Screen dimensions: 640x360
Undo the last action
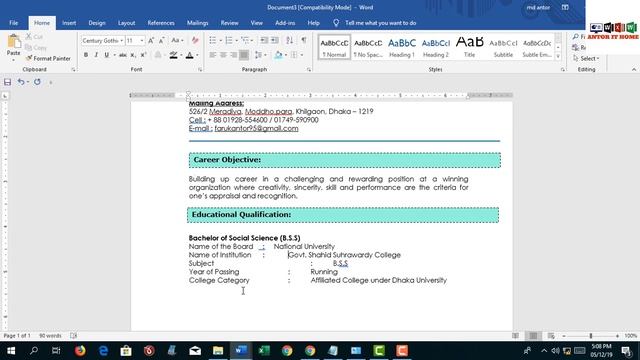pyautogui.click(x=21, y=82)
